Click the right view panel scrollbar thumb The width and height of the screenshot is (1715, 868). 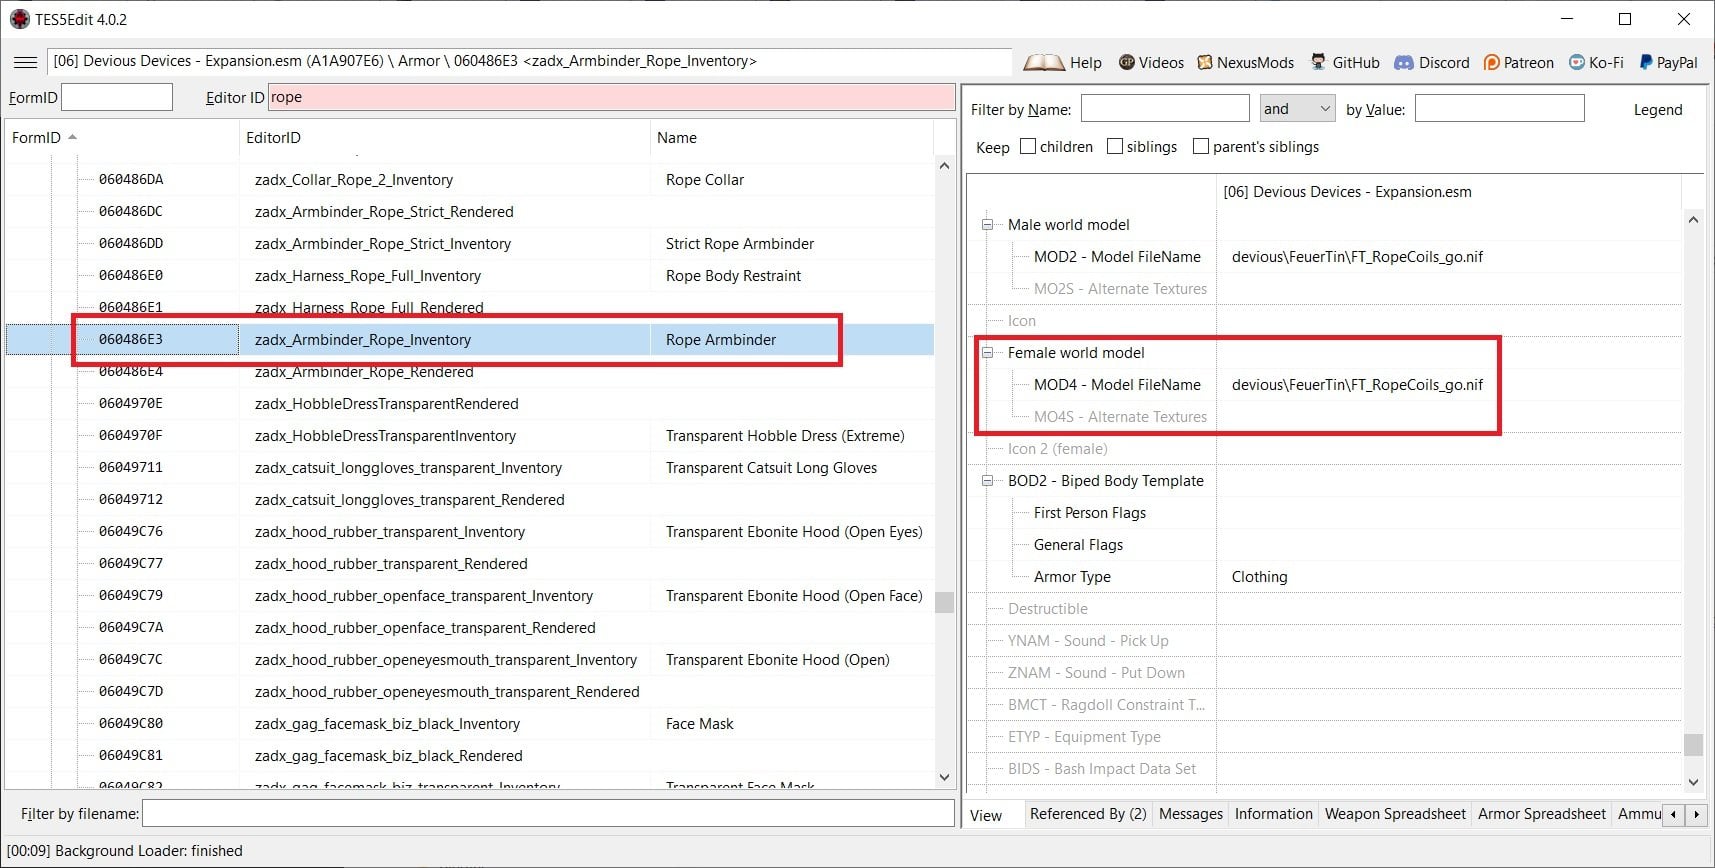(1693, 744)
